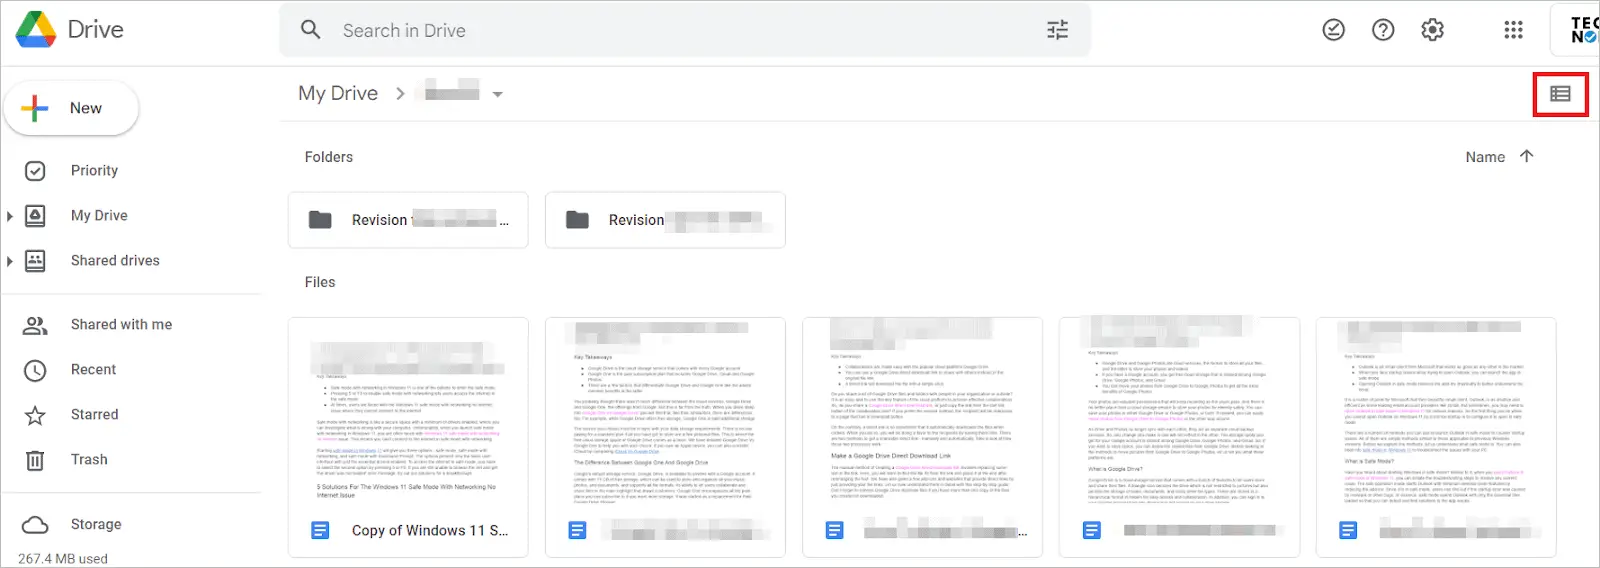Open the current folder dropdown arrow

(497, 94)
